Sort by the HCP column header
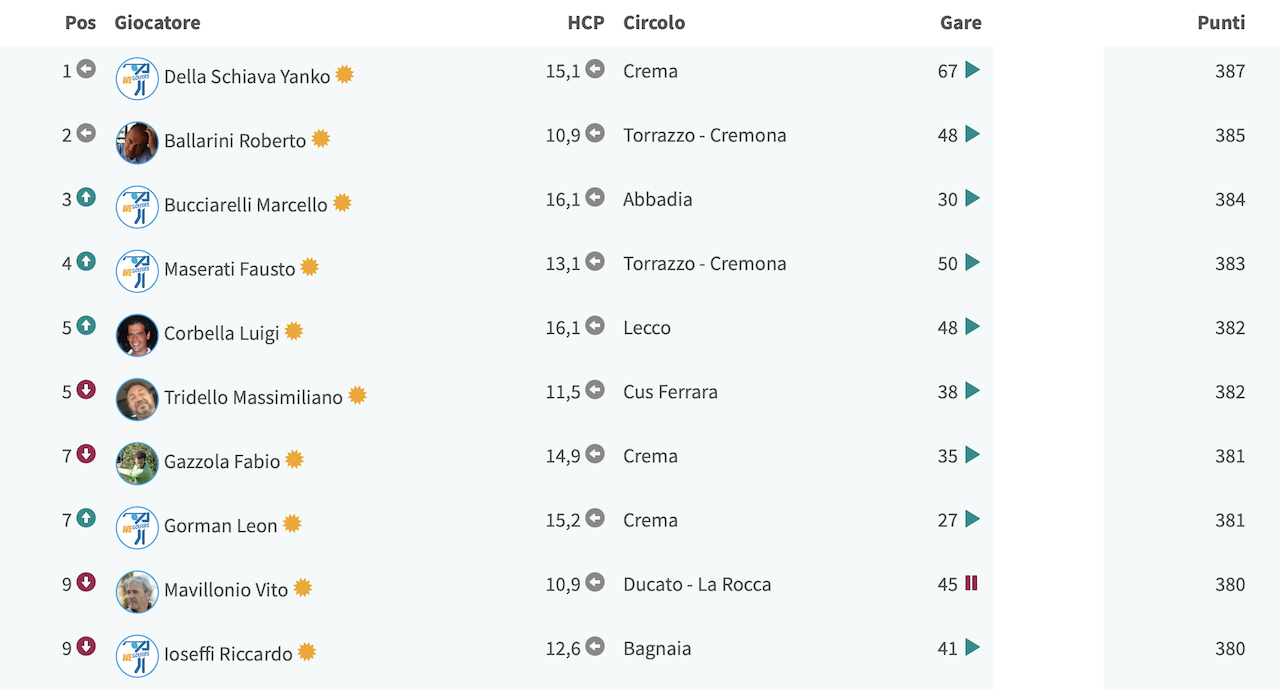This screenshot has width=1280, height=690. [x=586, y=22]
